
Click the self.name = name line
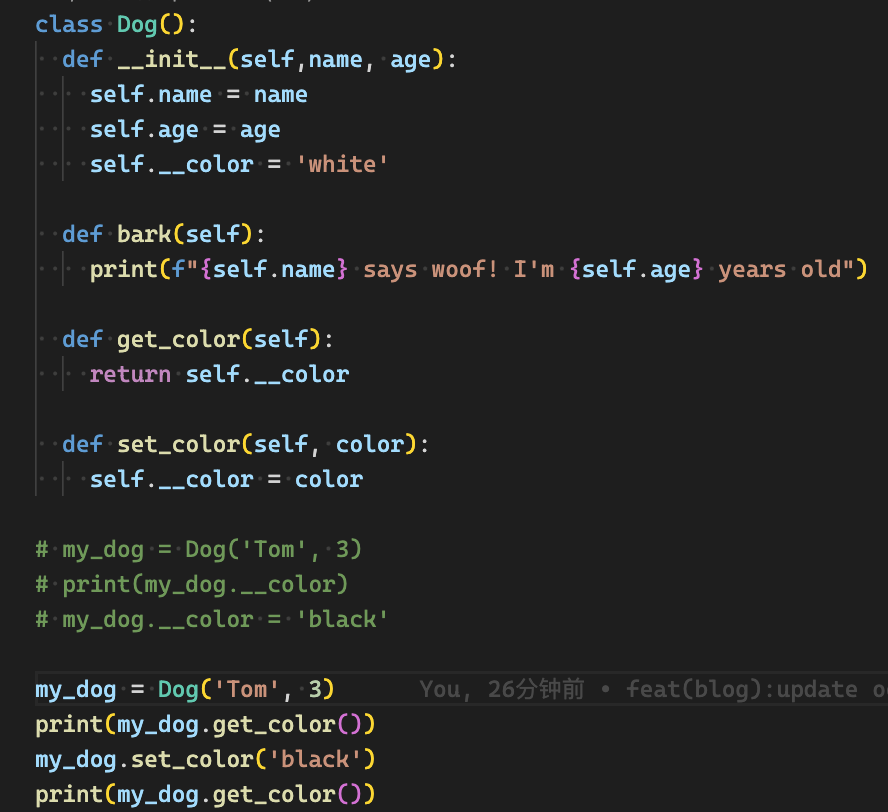pos(198,94)
